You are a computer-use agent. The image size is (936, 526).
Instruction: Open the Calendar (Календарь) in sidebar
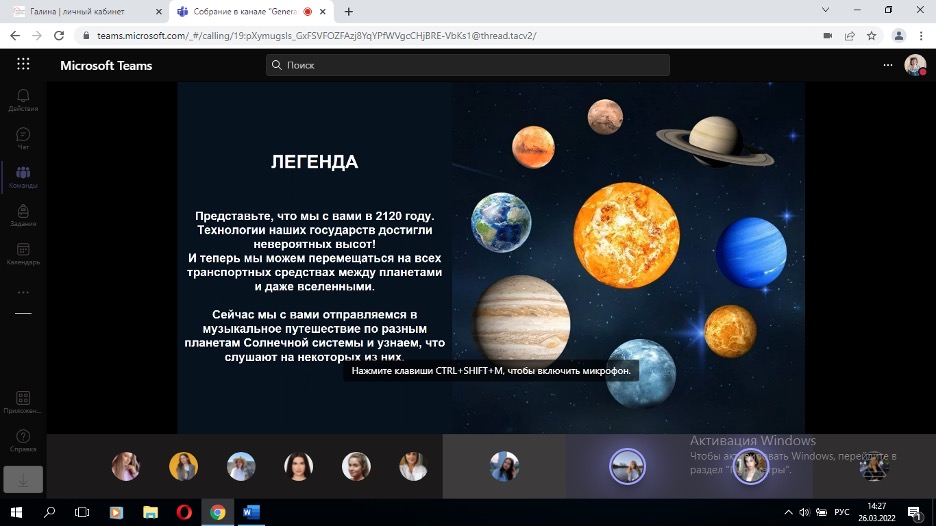click(x=23, y=254)
